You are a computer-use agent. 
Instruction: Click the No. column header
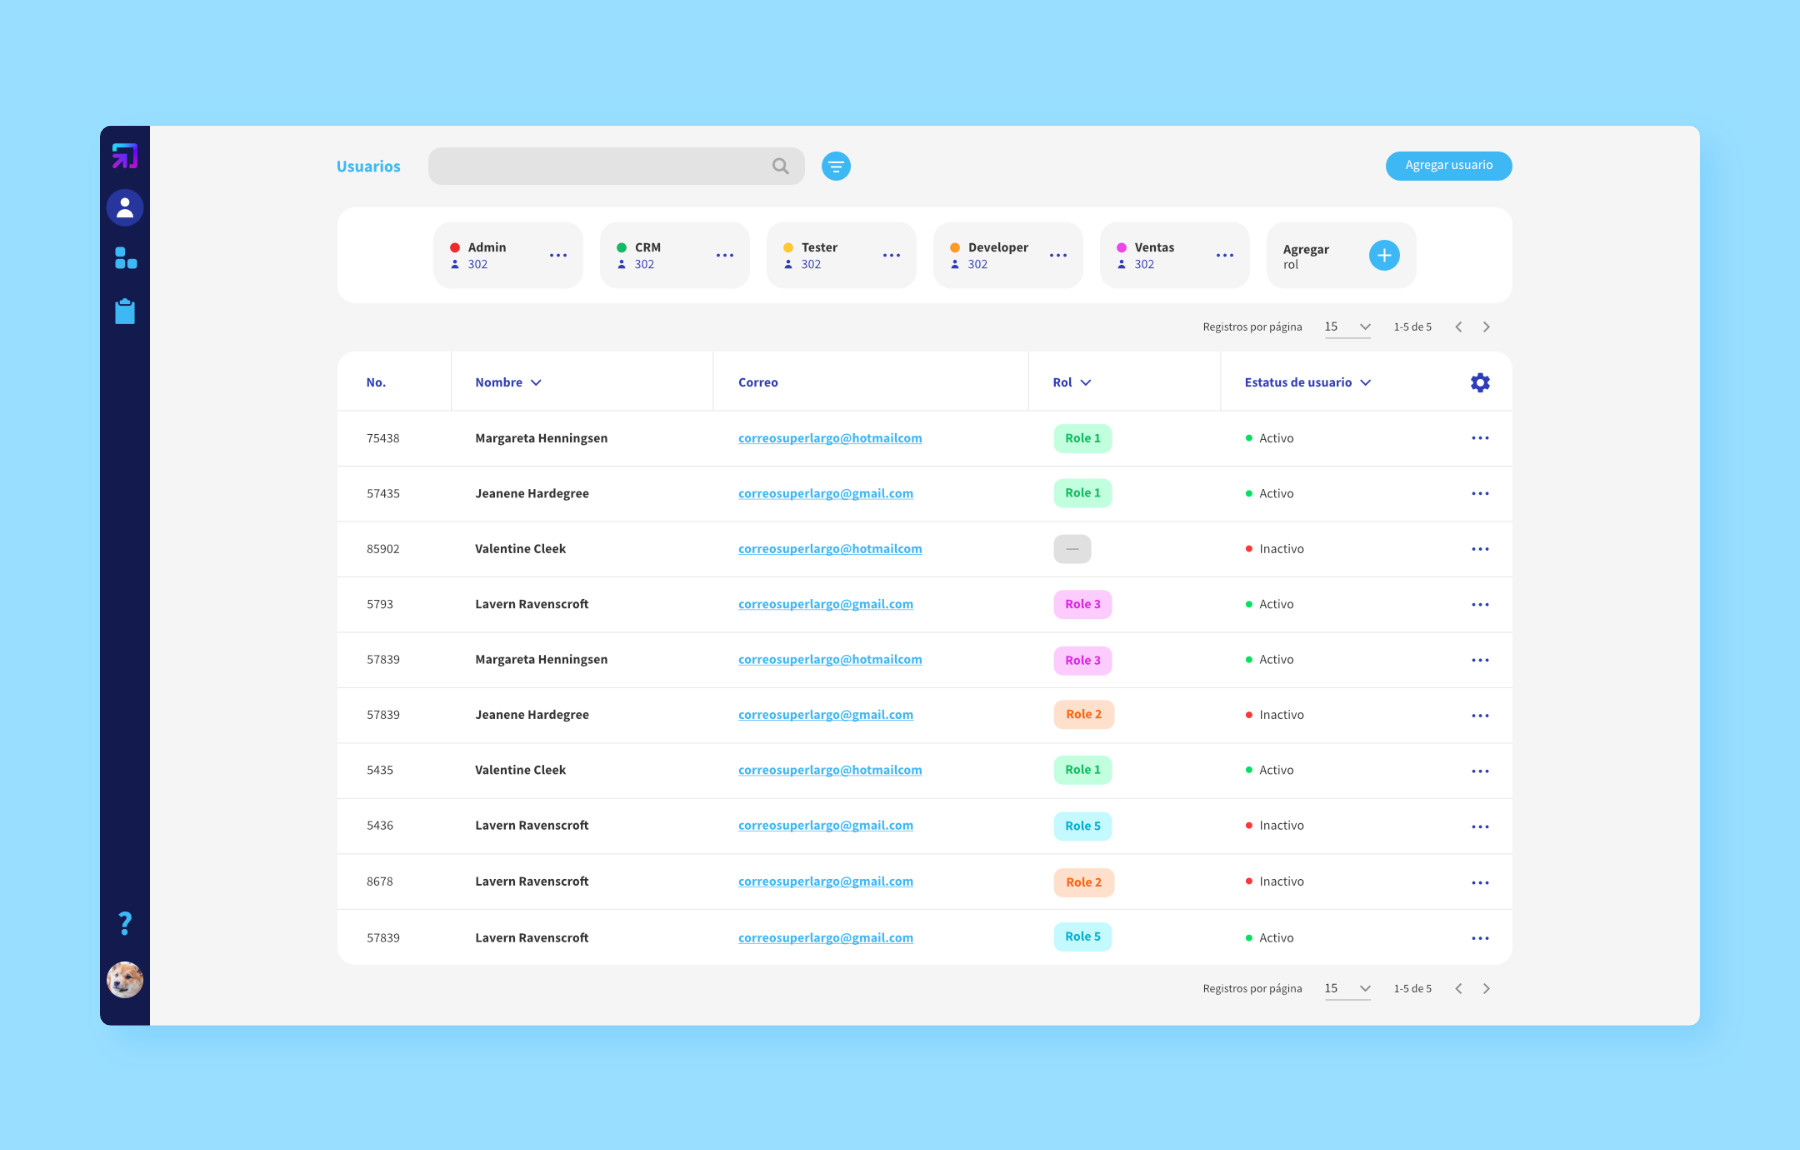coord(376,383)
